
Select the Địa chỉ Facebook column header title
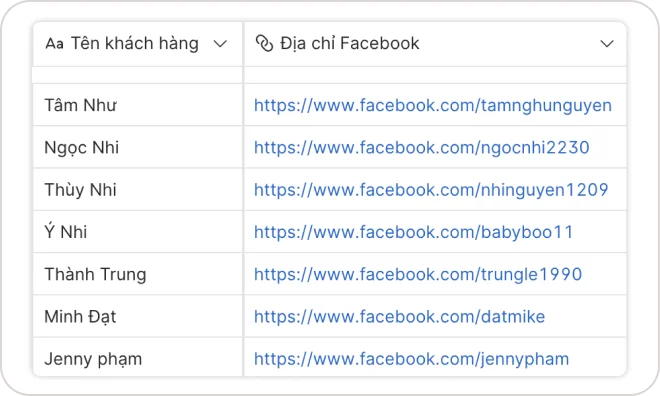350,43
